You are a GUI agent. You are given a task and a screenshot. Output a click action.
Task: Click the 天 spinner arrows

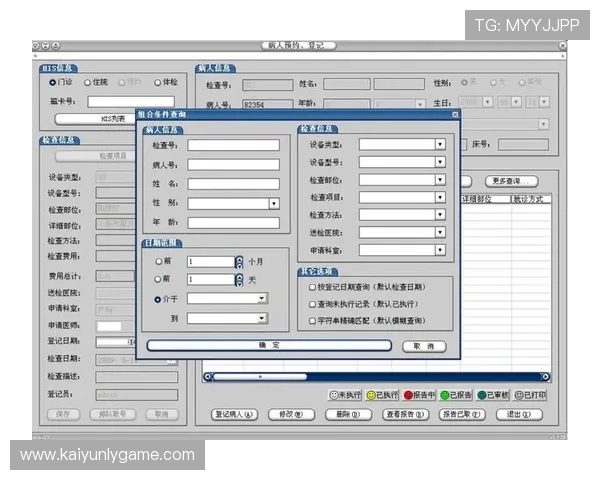(x=239, y=280)
